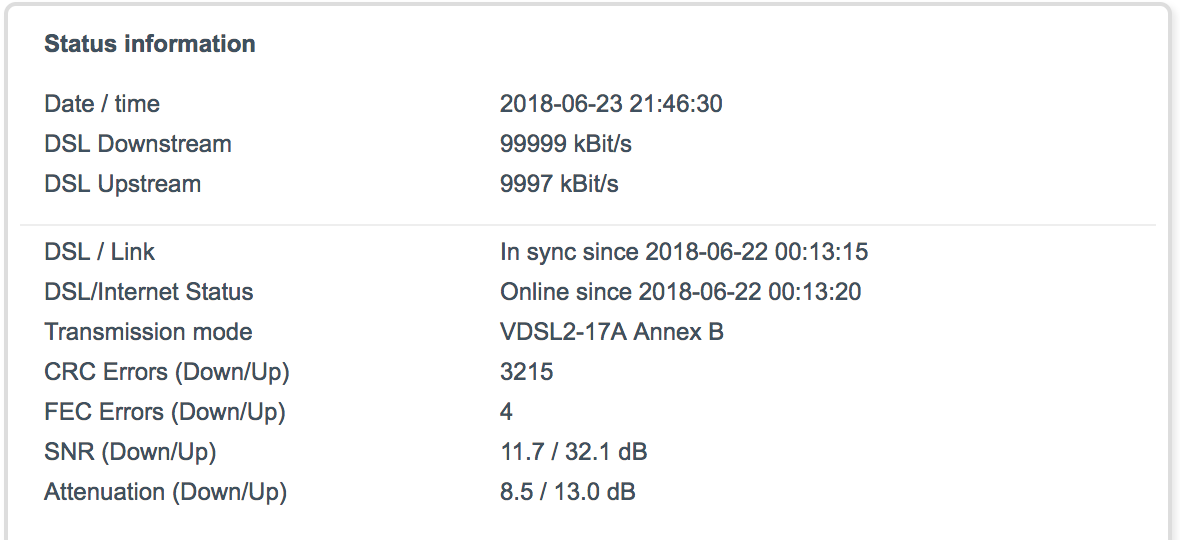Select the DSL/Internet Status label
The width and height of the screenshot is (1180, 540).
(x=149, y=292)
